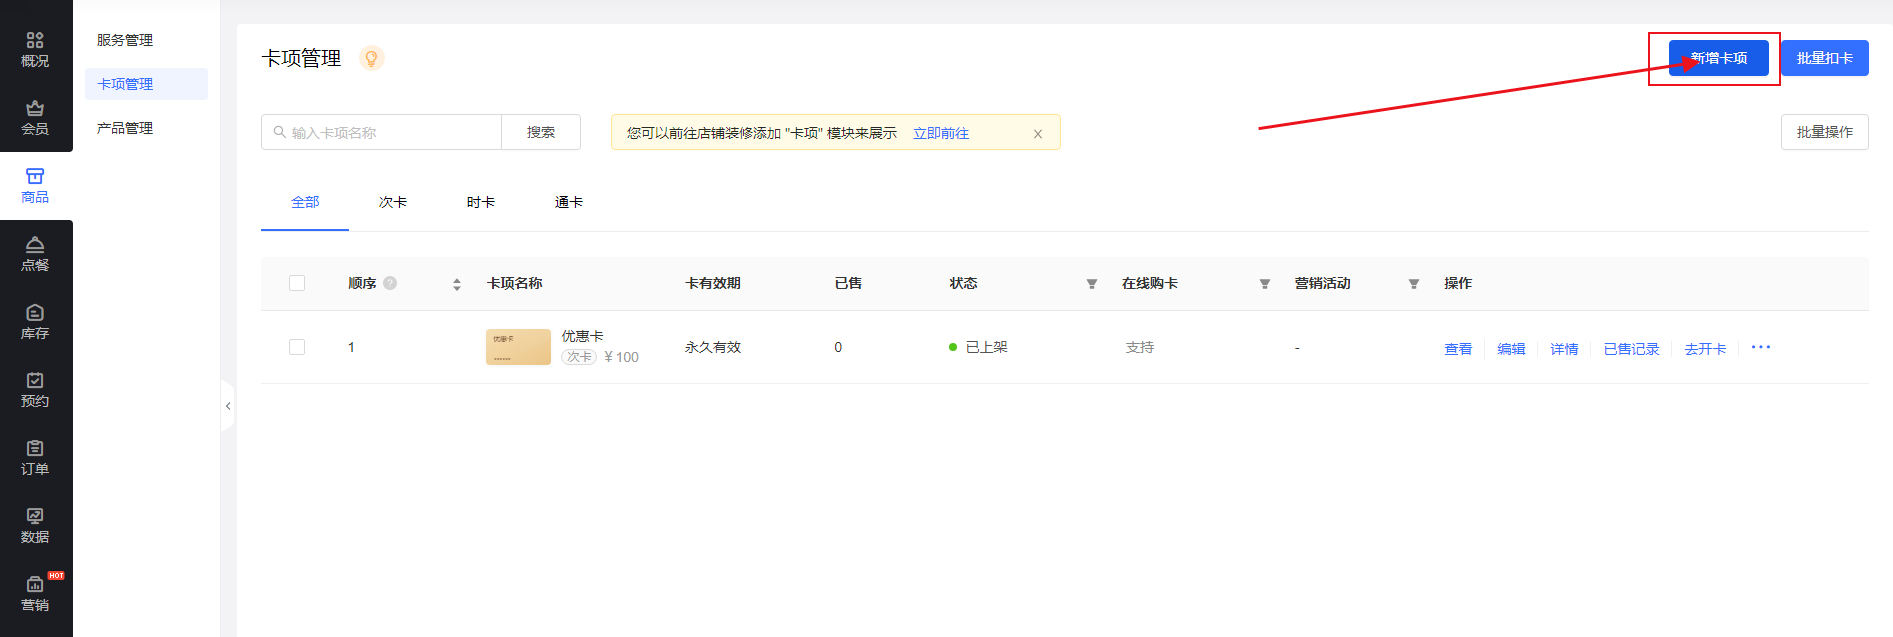Image resolution: width=1893 pixels, height=637 pixels.
Task: Switch to the 次卡 tab
Action: (393, 202)
